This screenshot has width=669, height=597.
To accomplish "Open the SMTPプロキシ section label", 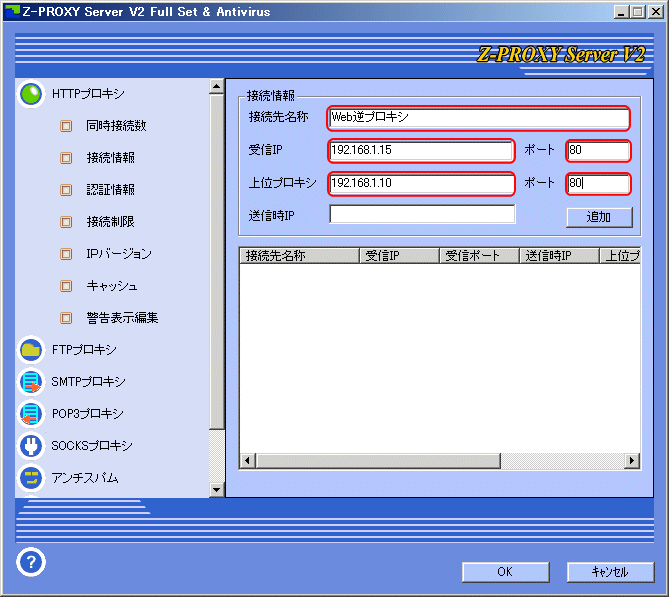I will coord(88,381).
